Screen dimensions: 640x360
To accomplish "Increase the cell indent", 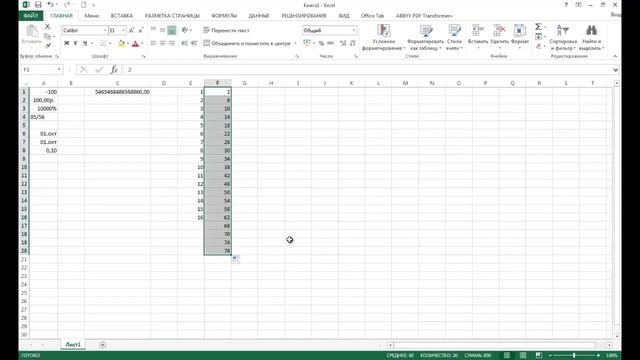I will [194, 43].
